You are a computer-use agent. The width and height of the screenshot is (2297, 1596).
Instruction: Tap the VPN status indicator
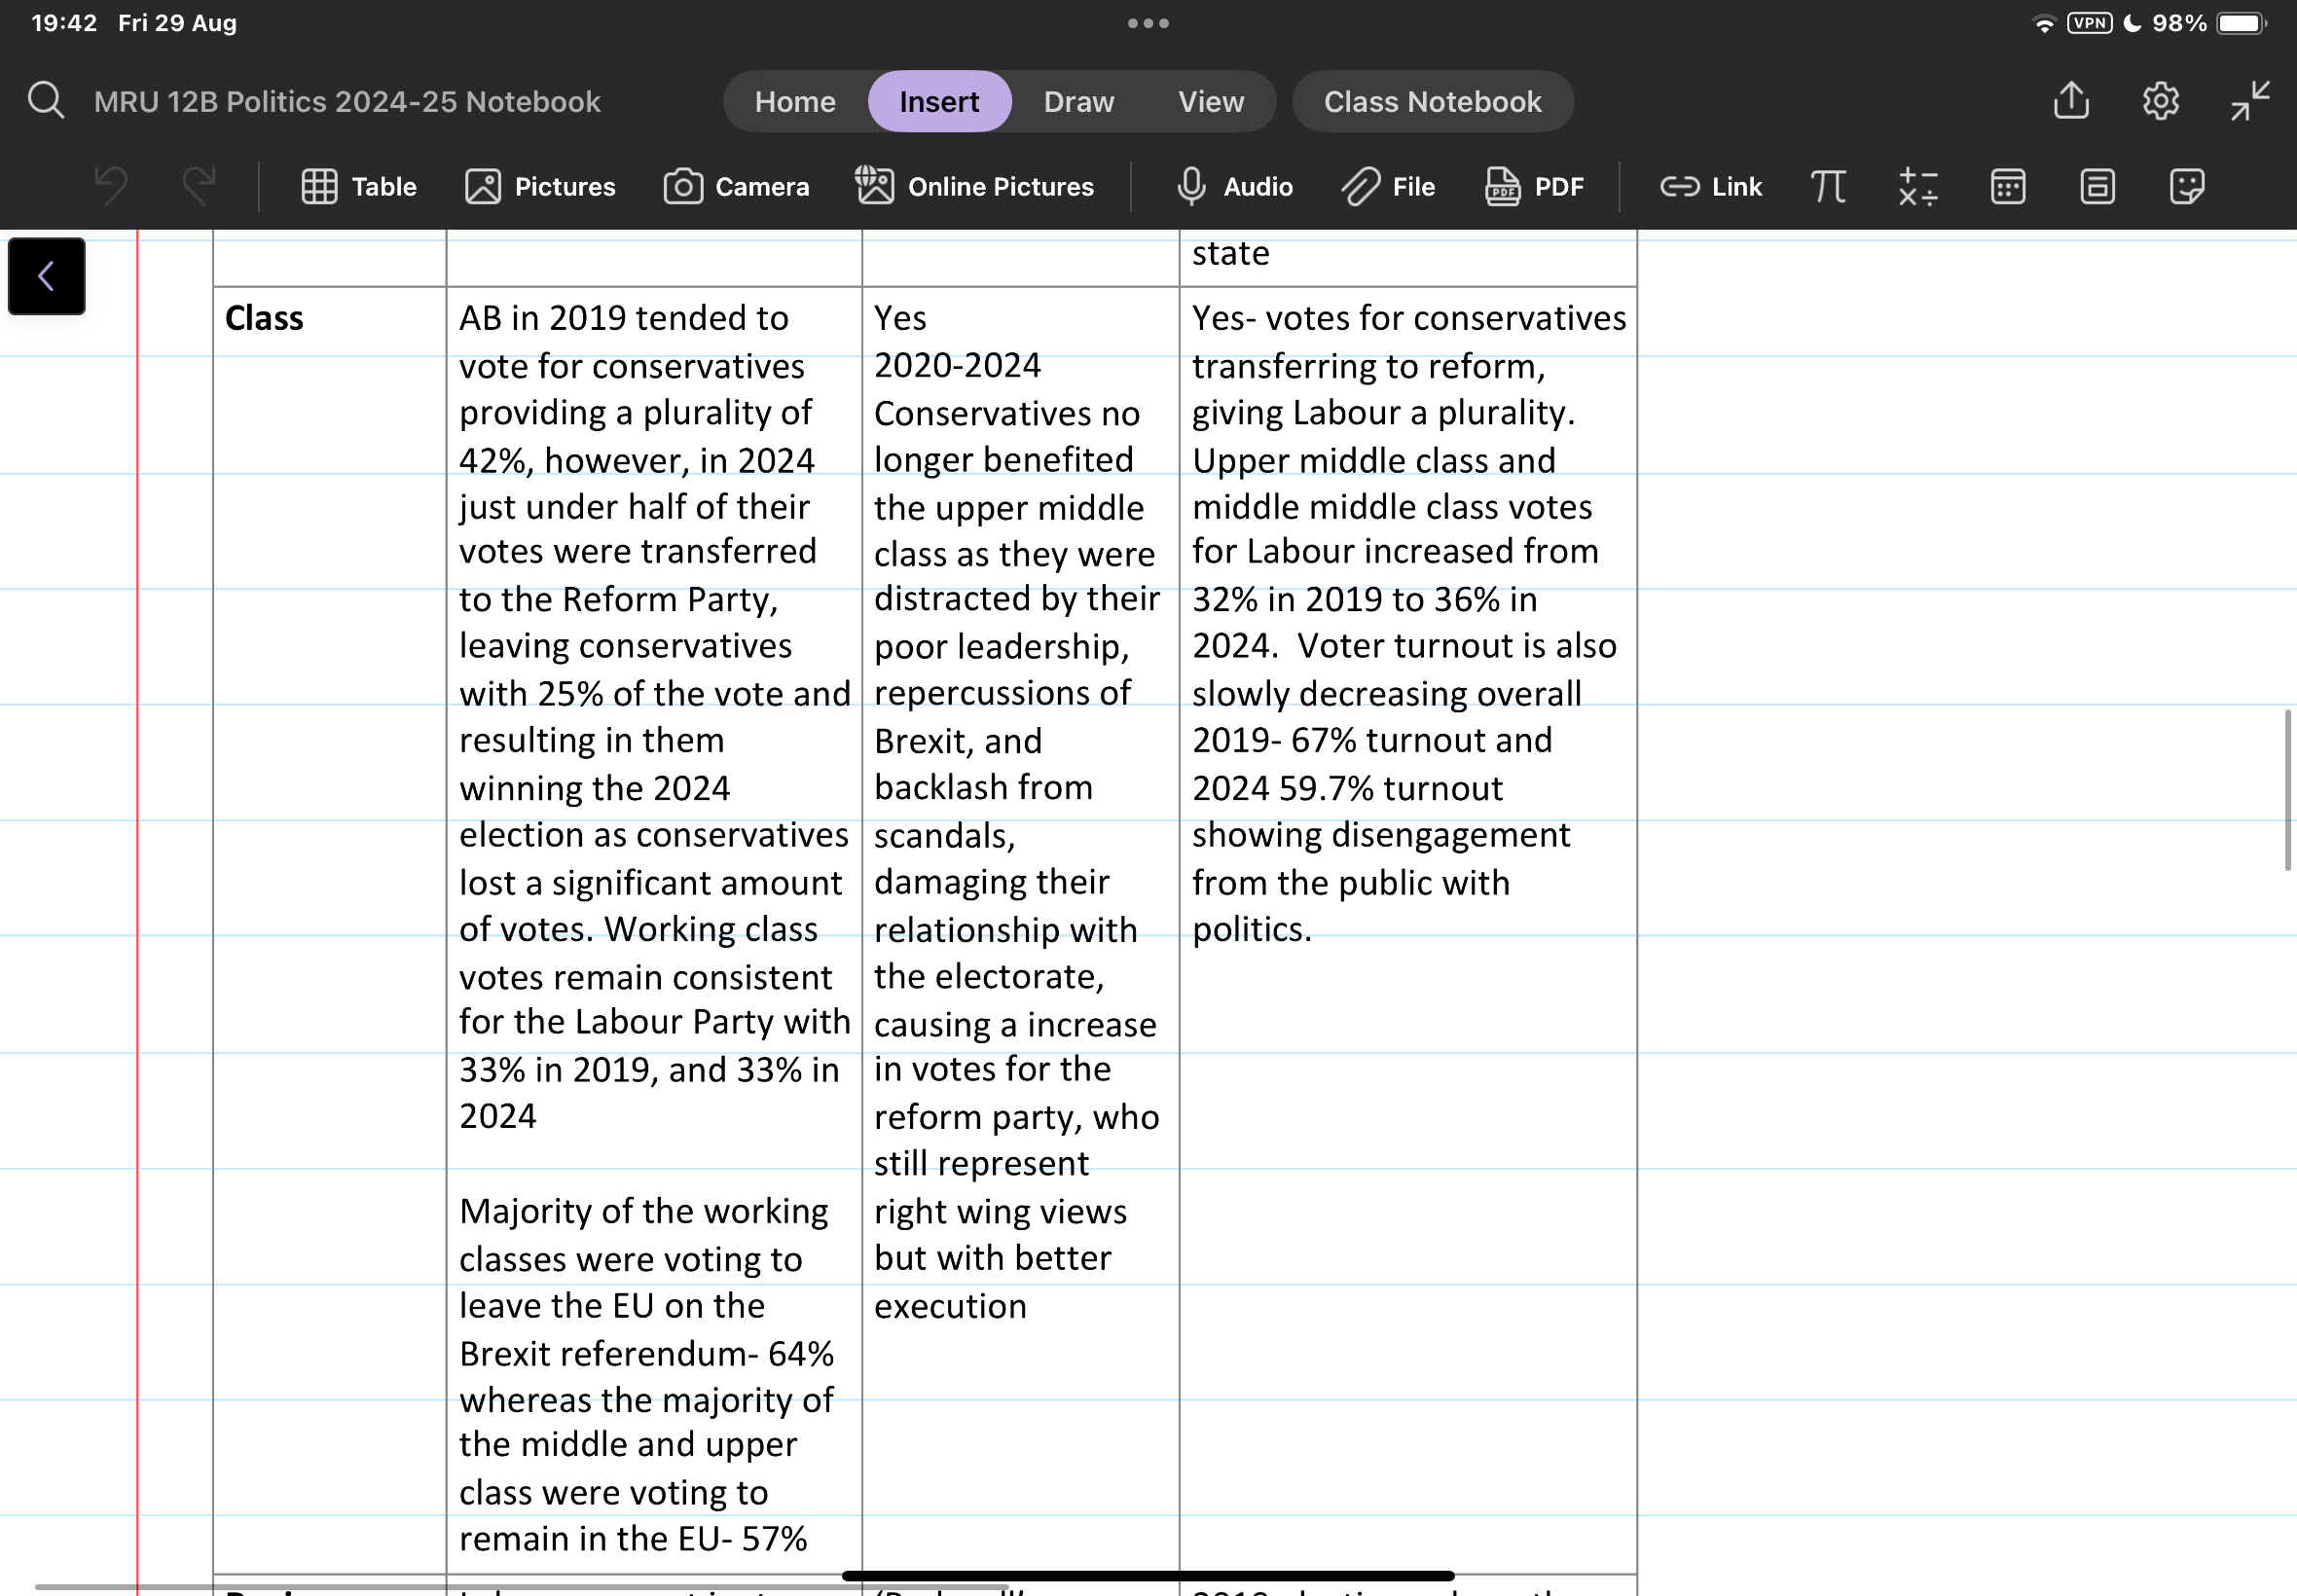2089,23
